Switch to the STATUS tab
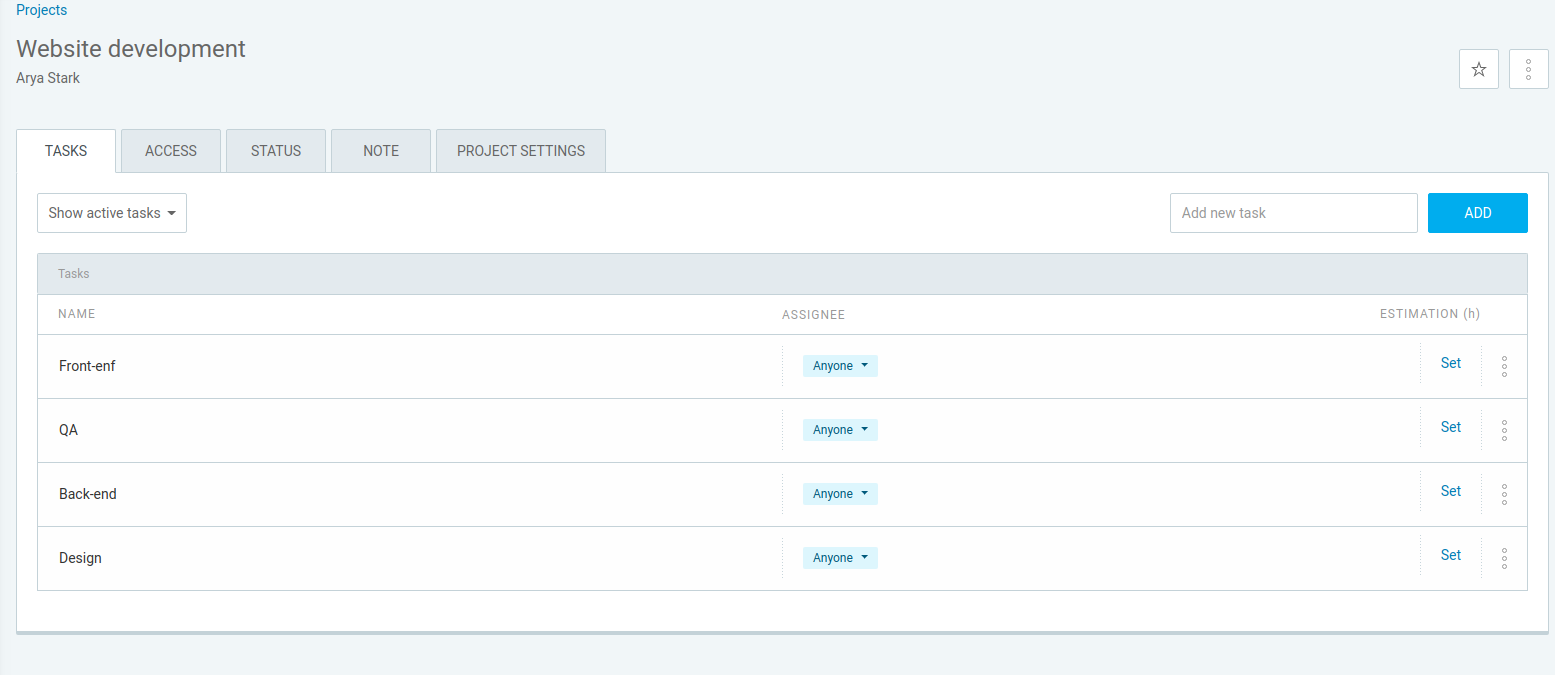 (276, 151)
